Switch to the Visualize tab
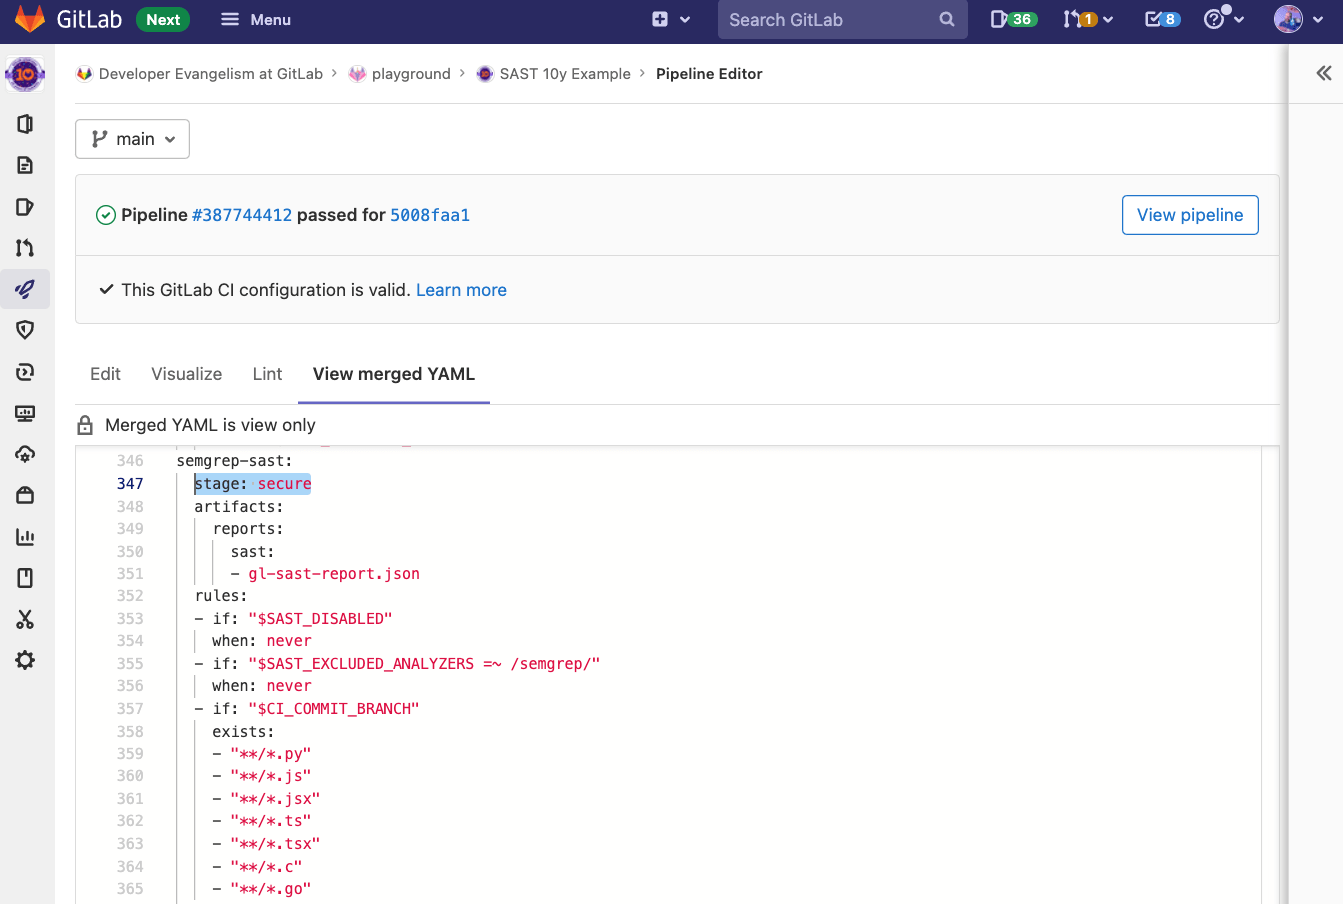Viewport: 1343px width, 904px height. pos(186,373)
